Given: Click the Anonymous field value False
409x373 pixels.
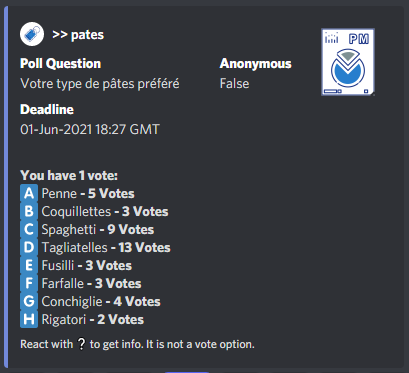Looking at the screenshot, I should point(234,83).
